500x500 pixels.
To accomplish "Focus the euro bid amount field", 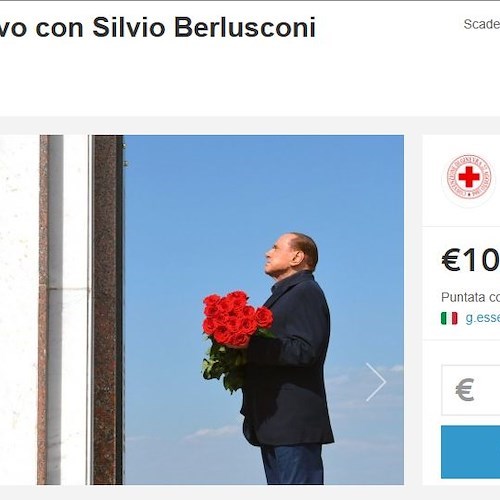I will pyautogui.click(x=471, y=390).
